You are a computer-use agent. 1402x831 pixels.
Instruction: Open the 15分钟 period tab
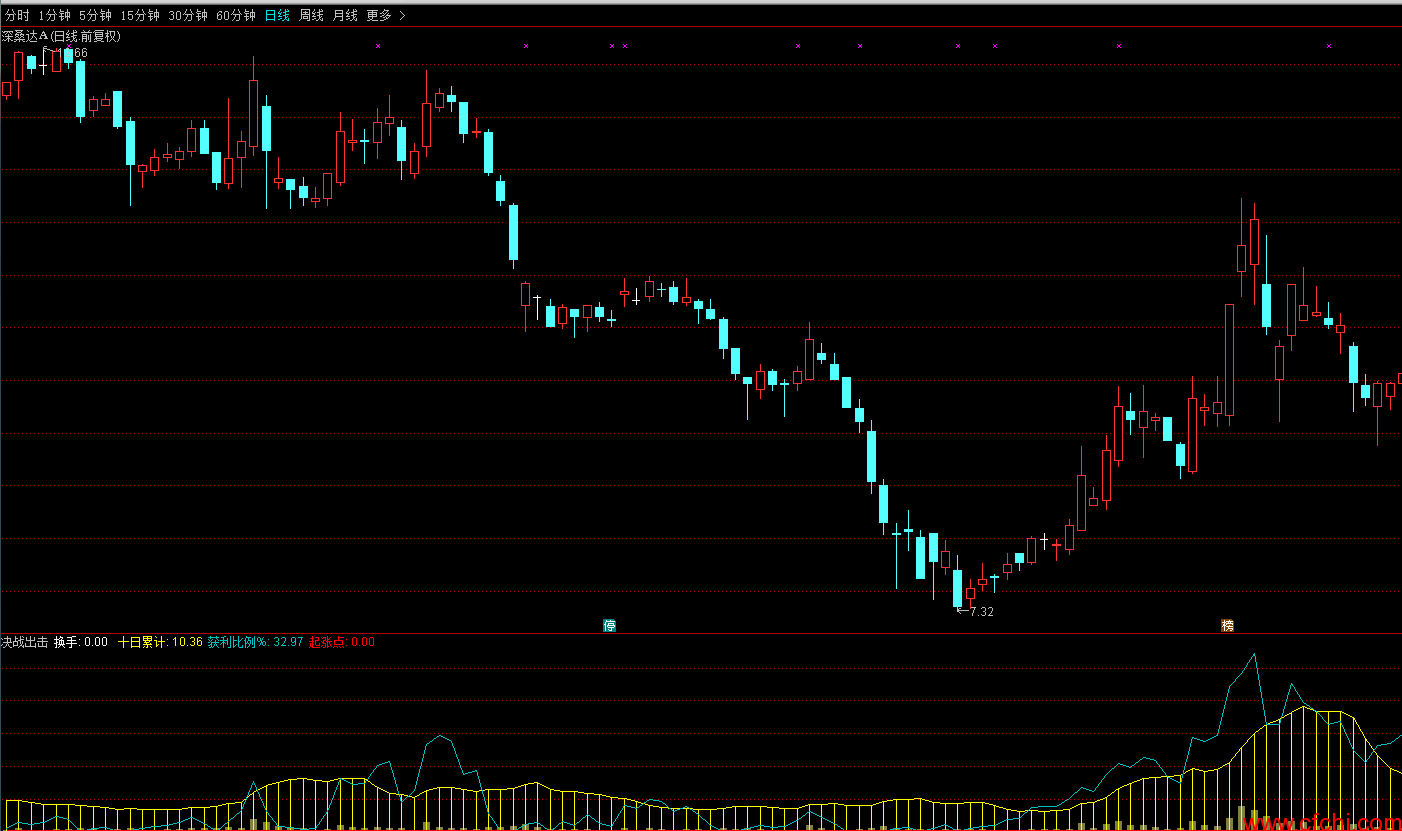coord(140,15)
